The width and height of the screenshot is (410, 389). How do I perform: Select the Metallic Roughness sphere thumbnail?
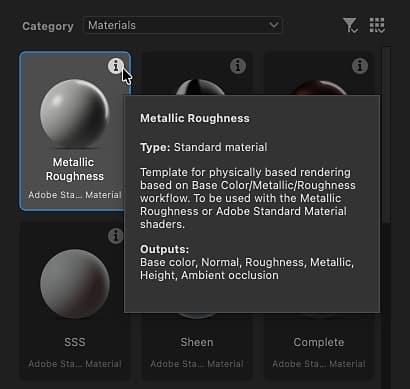tap(75, 114)
